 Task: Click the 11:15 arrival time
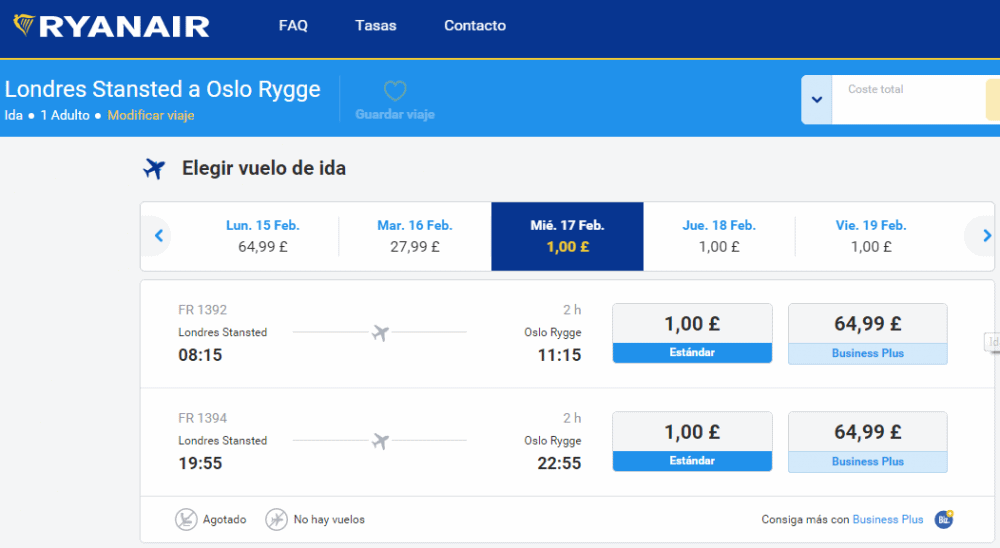tap(559, 355)
